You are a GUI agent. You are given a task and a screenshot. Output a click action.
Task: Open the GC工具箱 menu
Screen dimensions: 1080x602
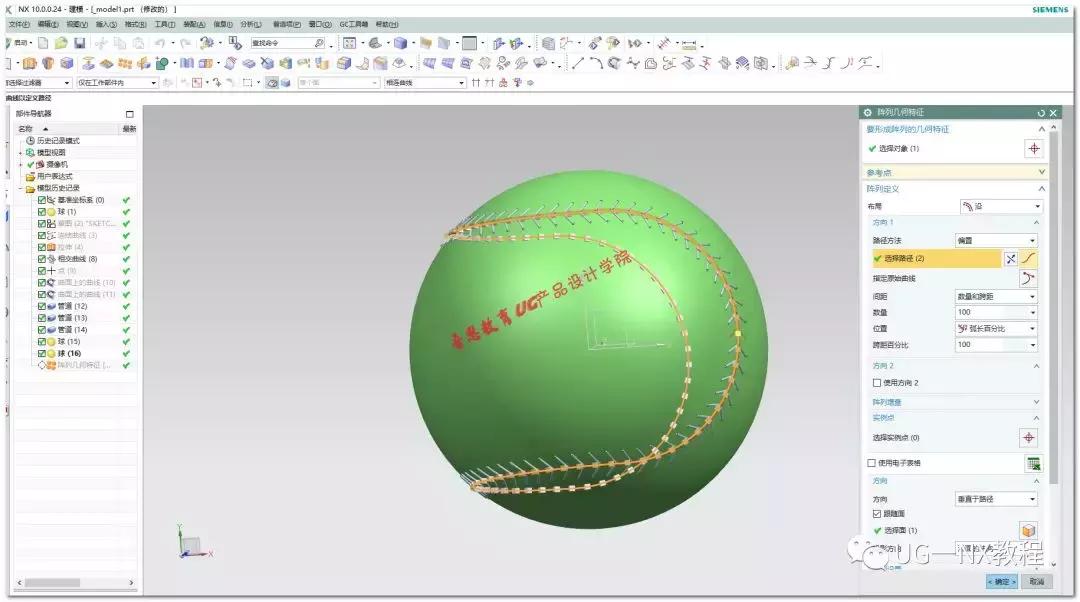point(353,23)
